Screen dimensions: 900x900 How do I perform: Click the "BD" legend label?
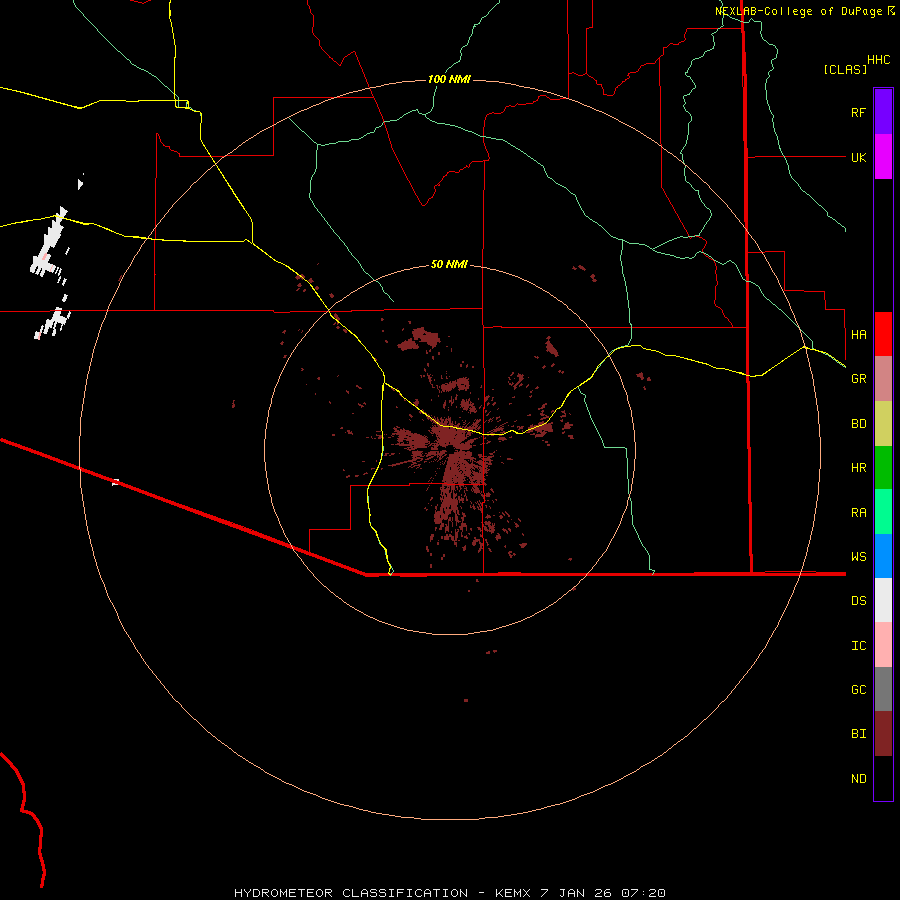click(858, 424)
